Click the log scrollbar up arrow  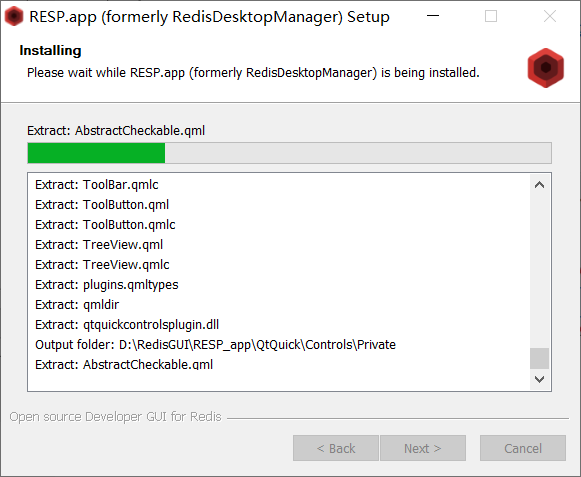[x=540, y=185]
